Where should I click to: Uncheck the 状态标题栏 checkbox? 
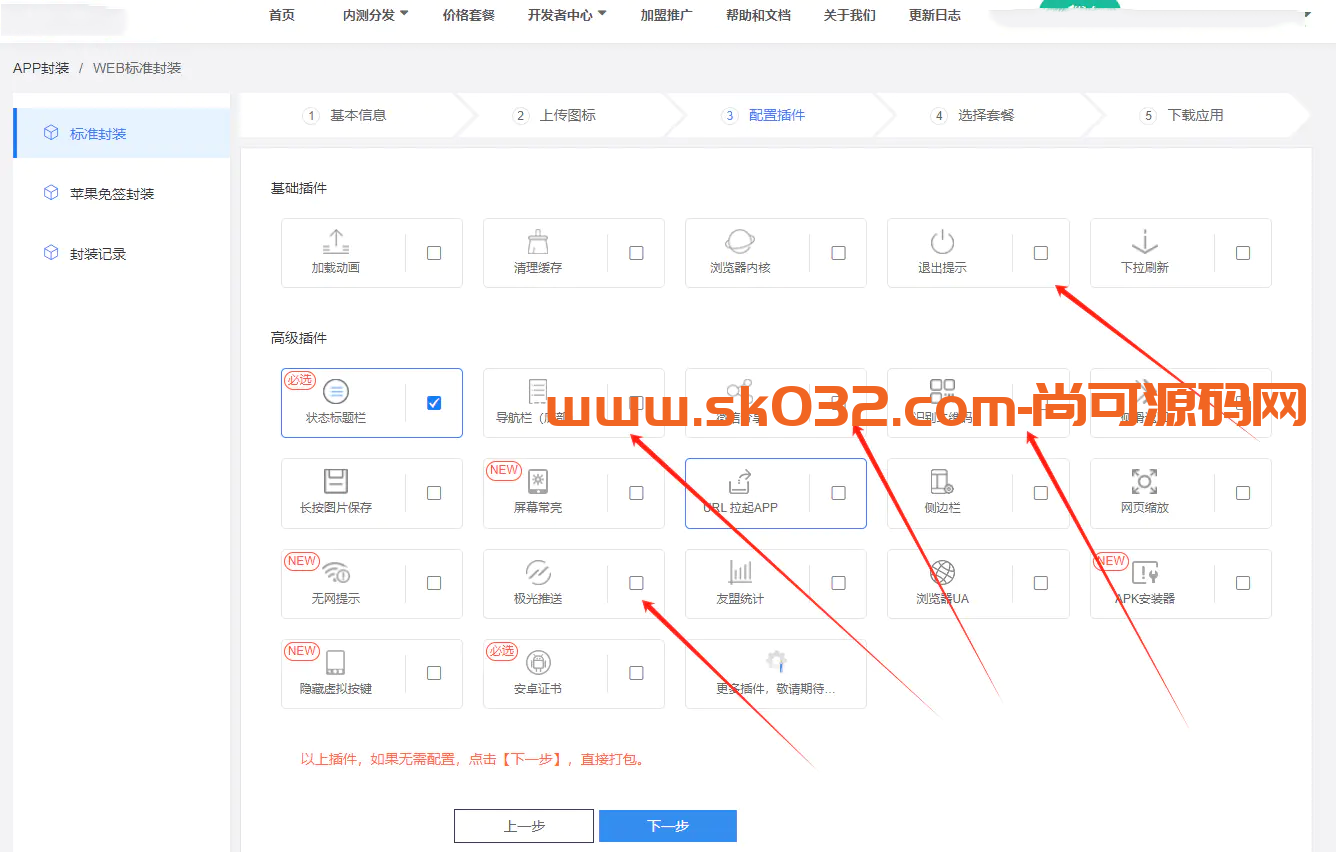pyautogui.click(x=434, y=403)
